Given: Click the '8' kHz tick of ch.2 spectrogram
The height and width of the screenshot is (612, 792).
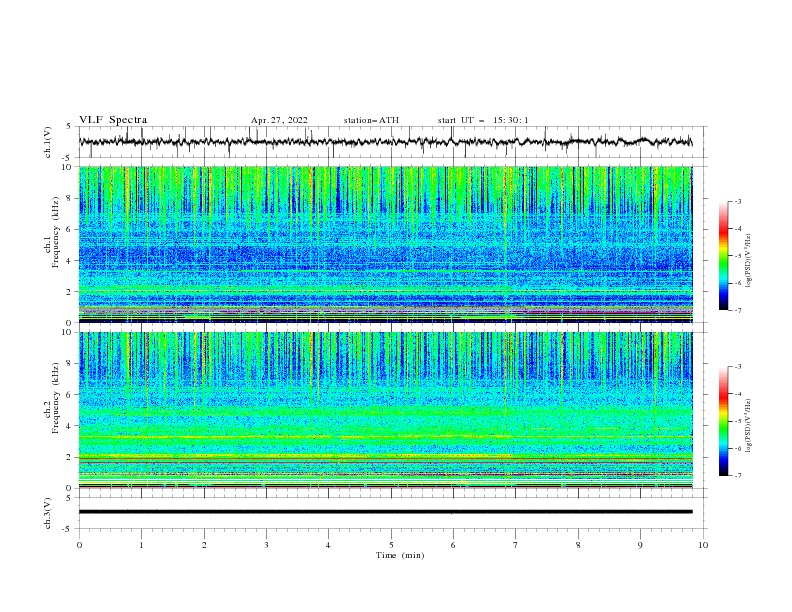Looking at the screenshot, I should click(x=71, y=364).
